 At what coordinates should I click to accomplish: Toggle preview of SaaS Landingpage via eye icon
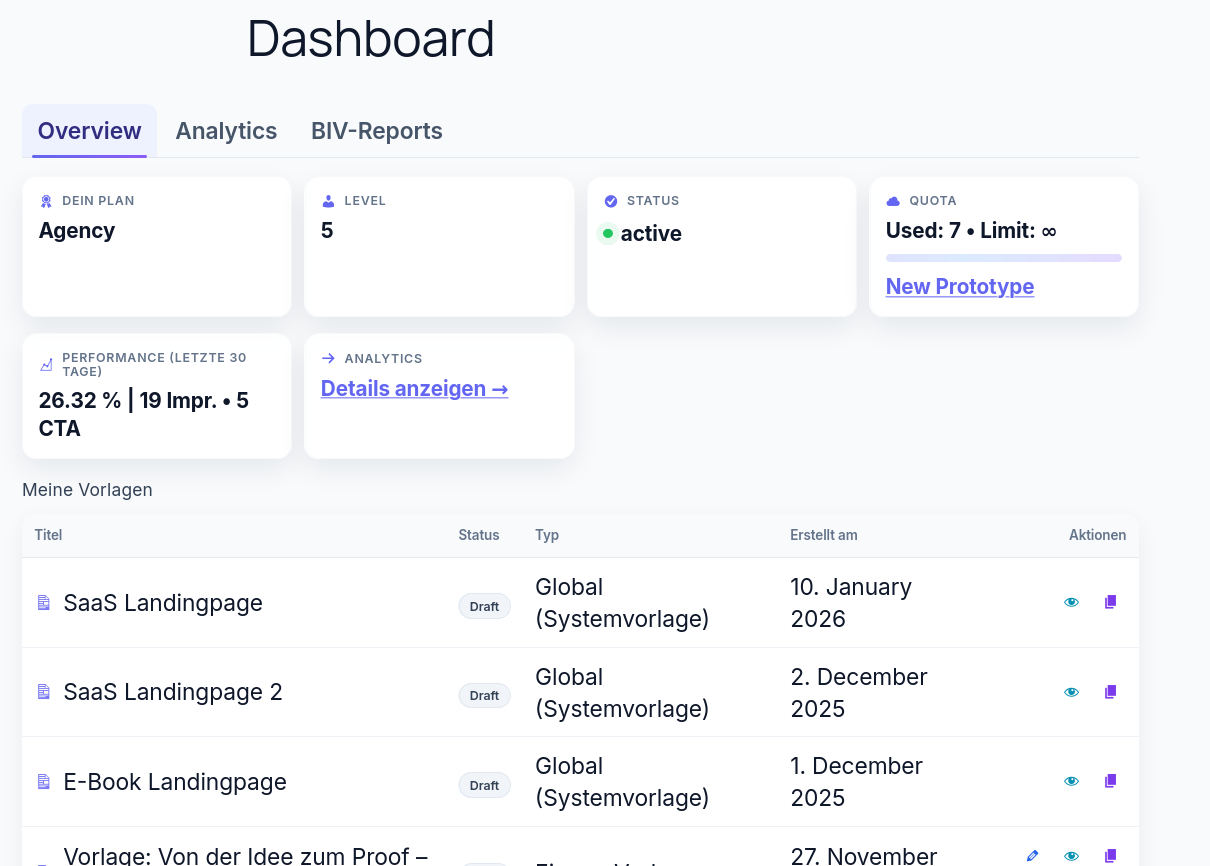(x=1071, y=601)
